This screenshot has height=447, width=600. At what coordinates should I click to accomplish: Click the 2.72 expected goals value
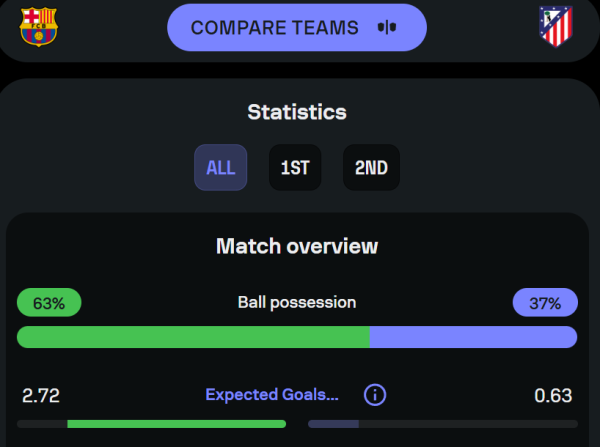(x=41, y=395)
